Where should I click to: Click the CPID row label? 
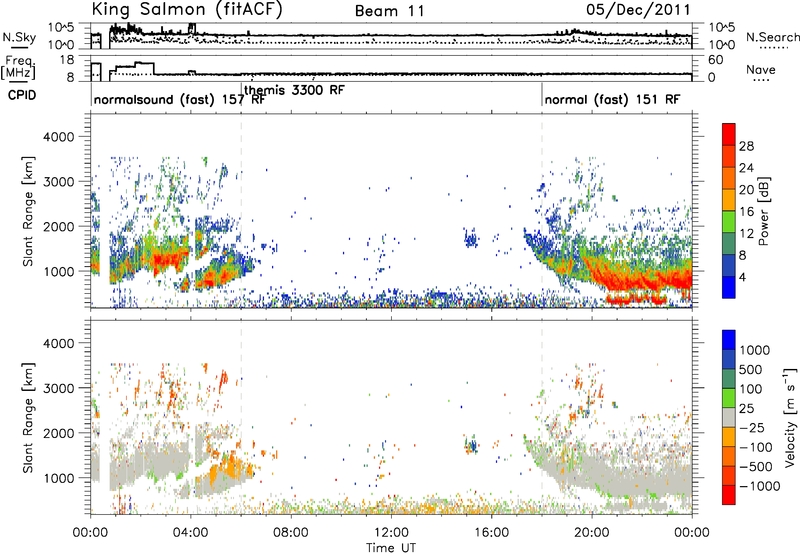22,95
